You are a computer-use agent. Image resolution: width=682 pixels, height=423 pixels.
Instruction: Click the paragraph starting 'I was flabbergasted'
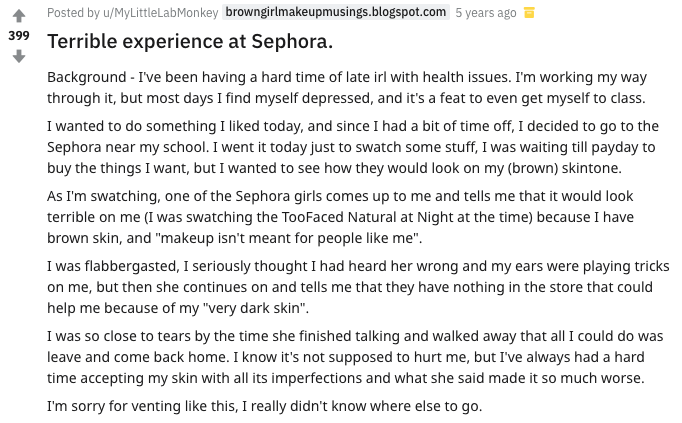pyautogui.click(x=358, y=287)
